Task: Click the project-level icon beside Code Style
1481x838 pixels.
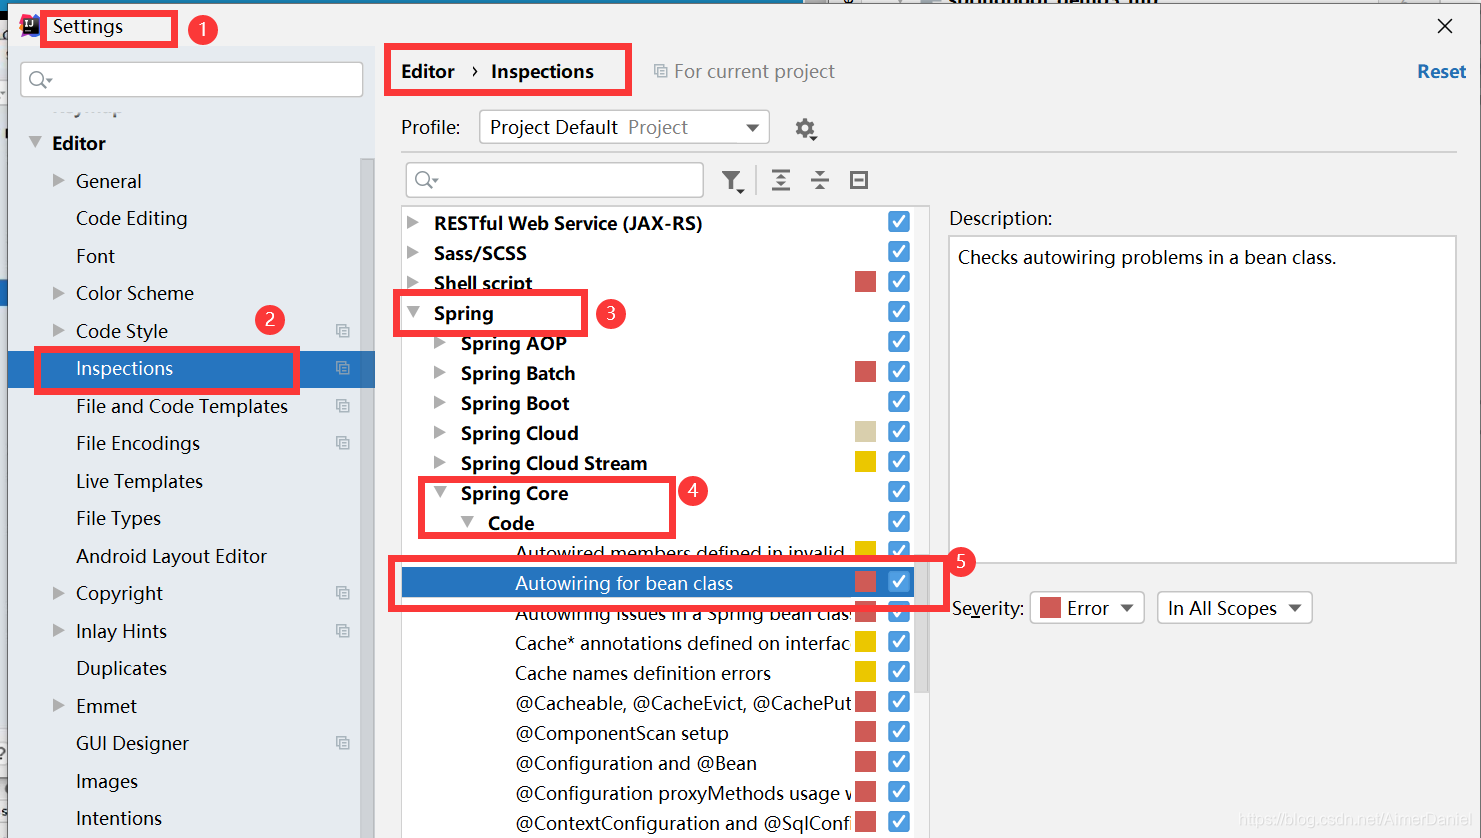Action: pos(343,331)
